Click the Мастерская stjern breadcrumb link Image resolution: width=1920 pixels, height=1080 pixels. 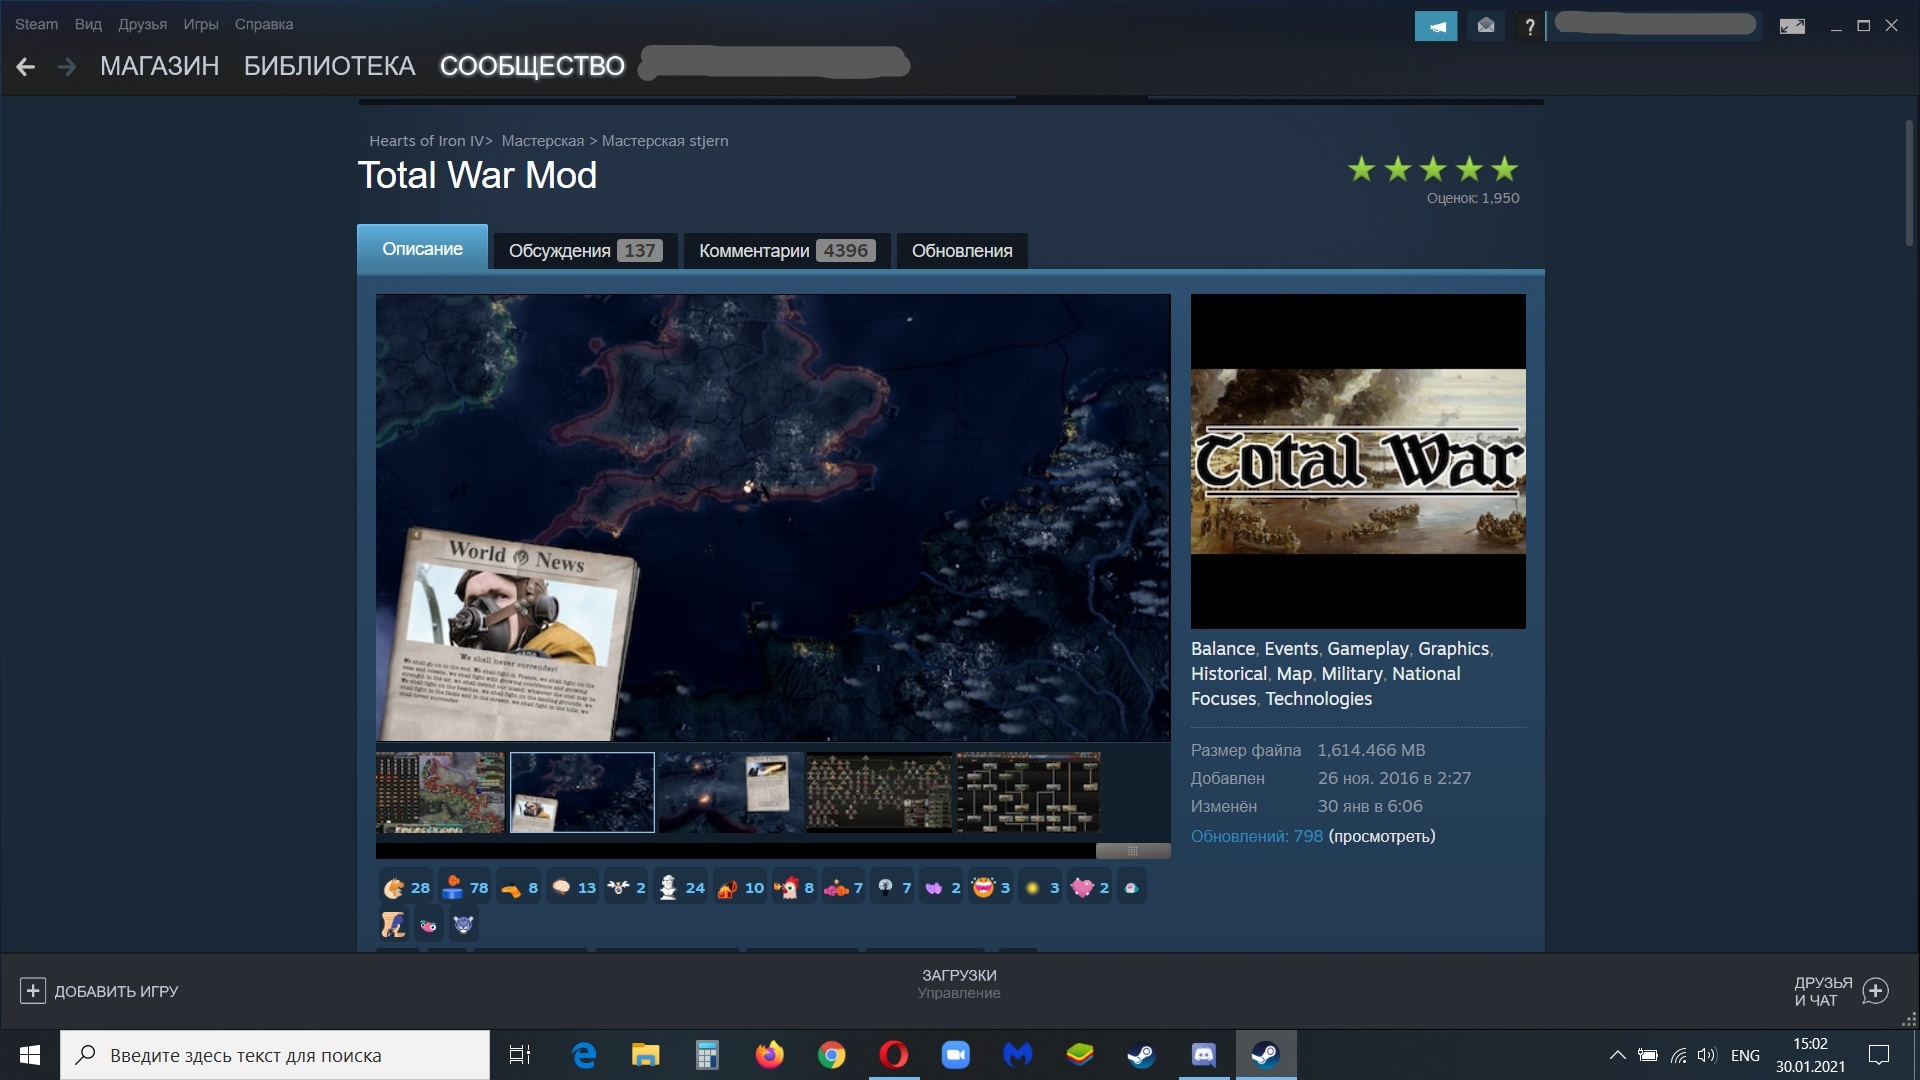pos(664,141)
